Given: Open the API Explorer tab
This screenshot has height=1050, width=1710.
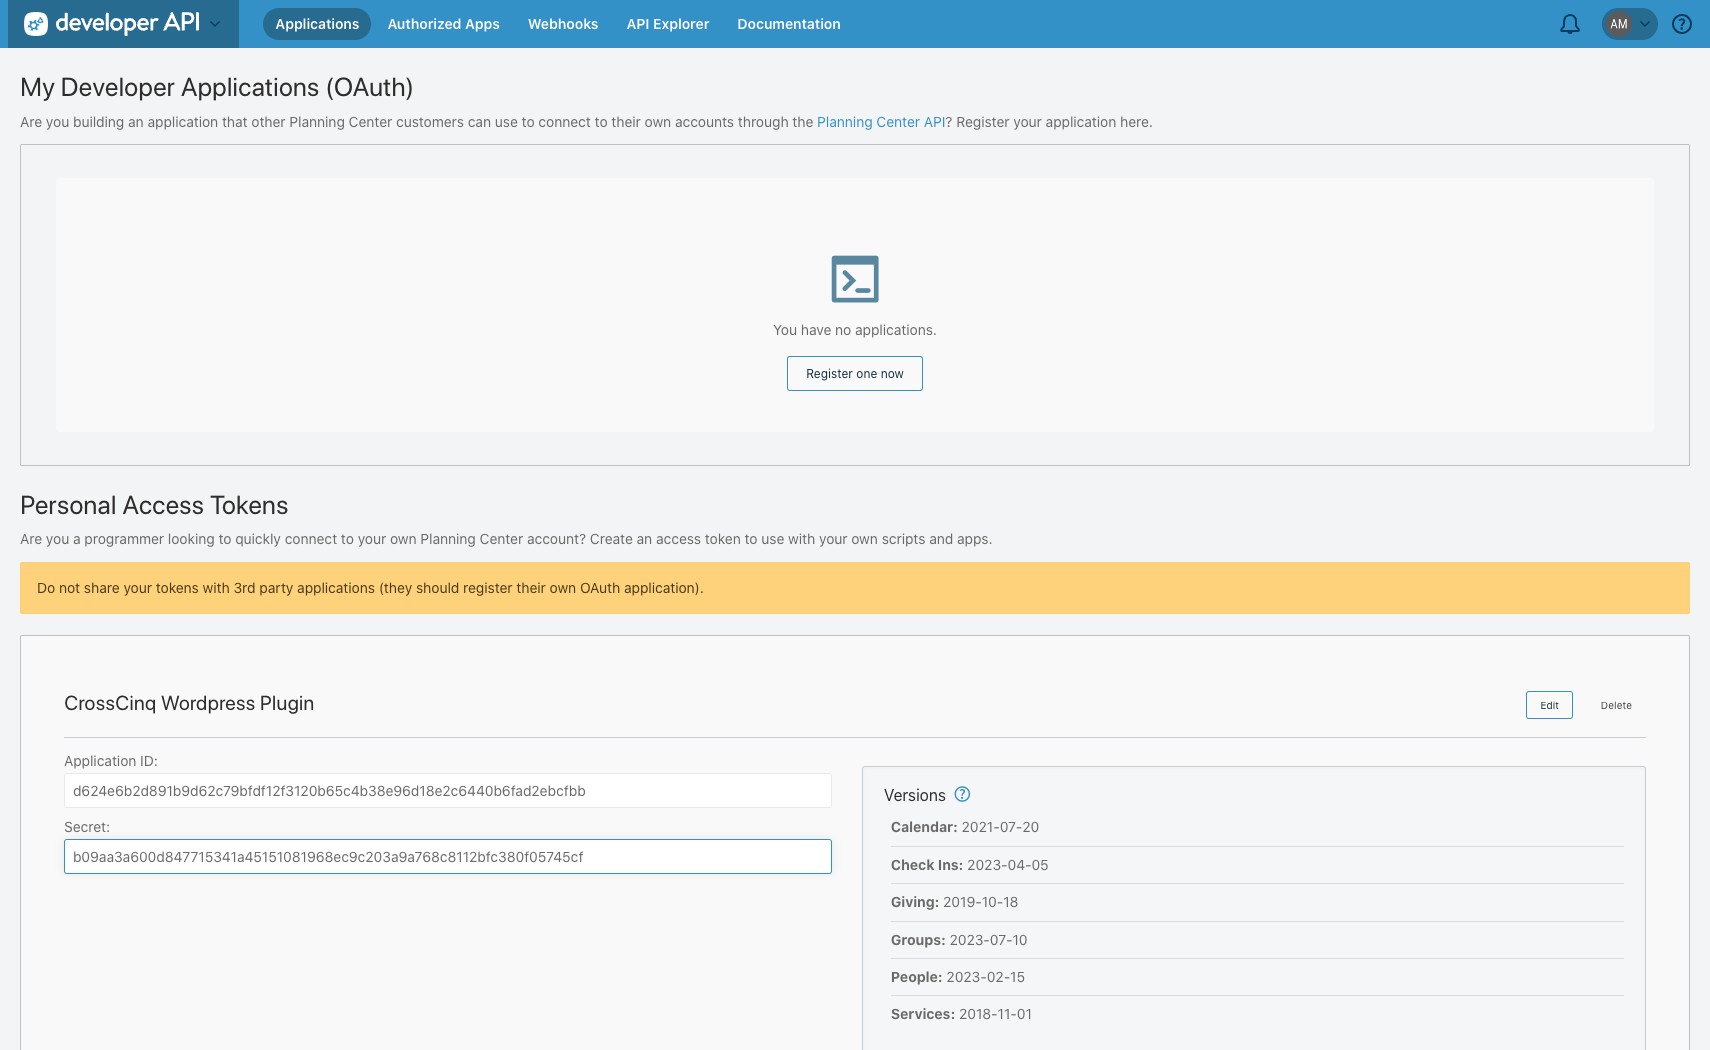Looking at the screenshot, I should [668, 24].
